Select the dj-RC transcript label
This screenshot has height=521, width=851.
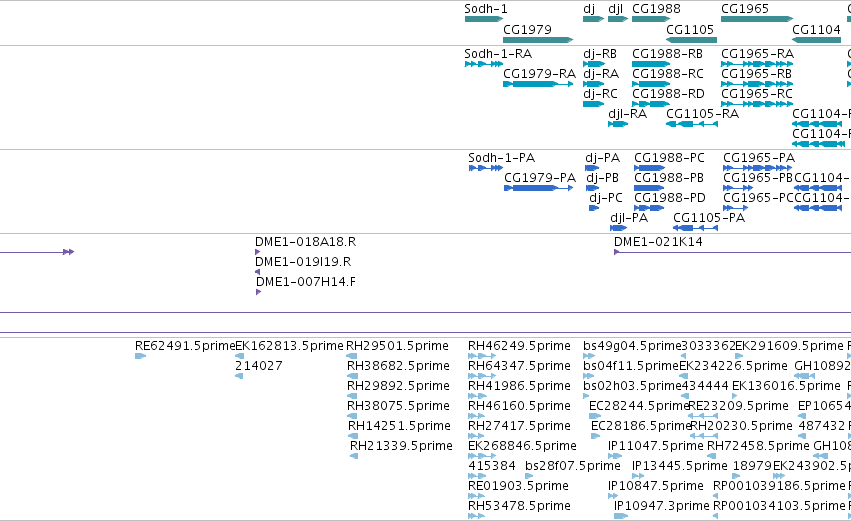point(600,94)
